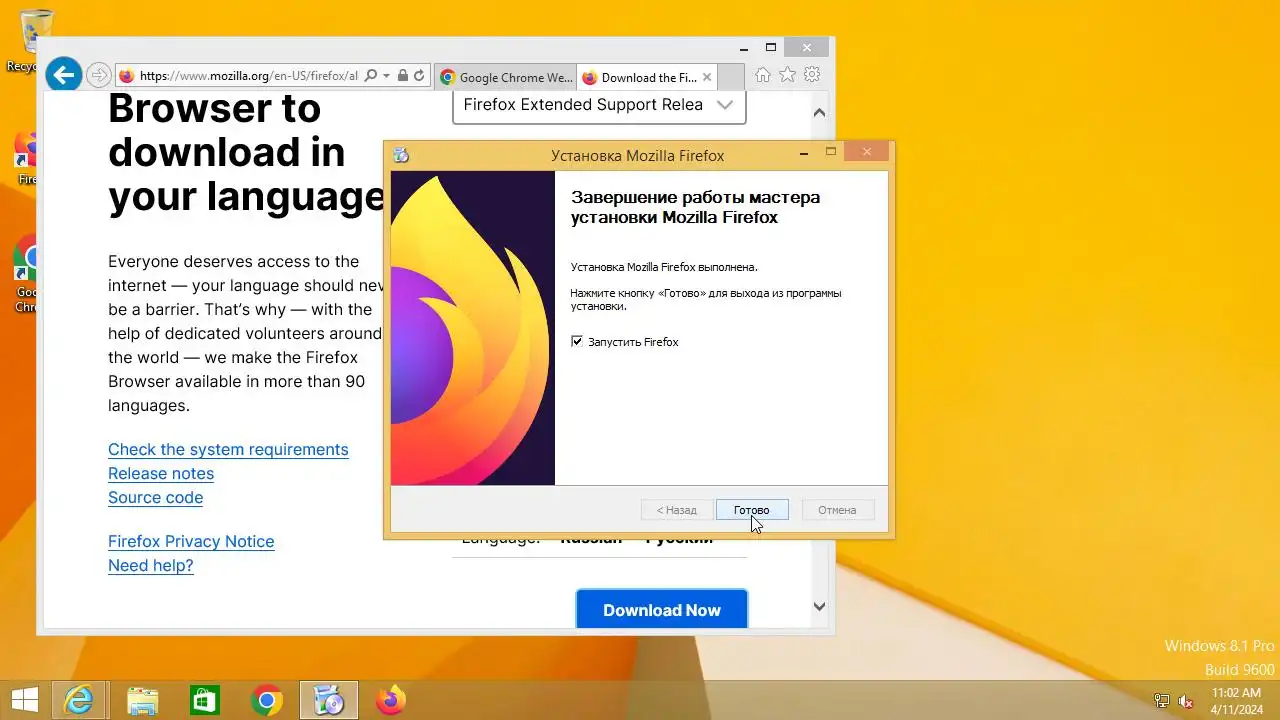Click the installer title bar setup icon

tap(401, 155)
